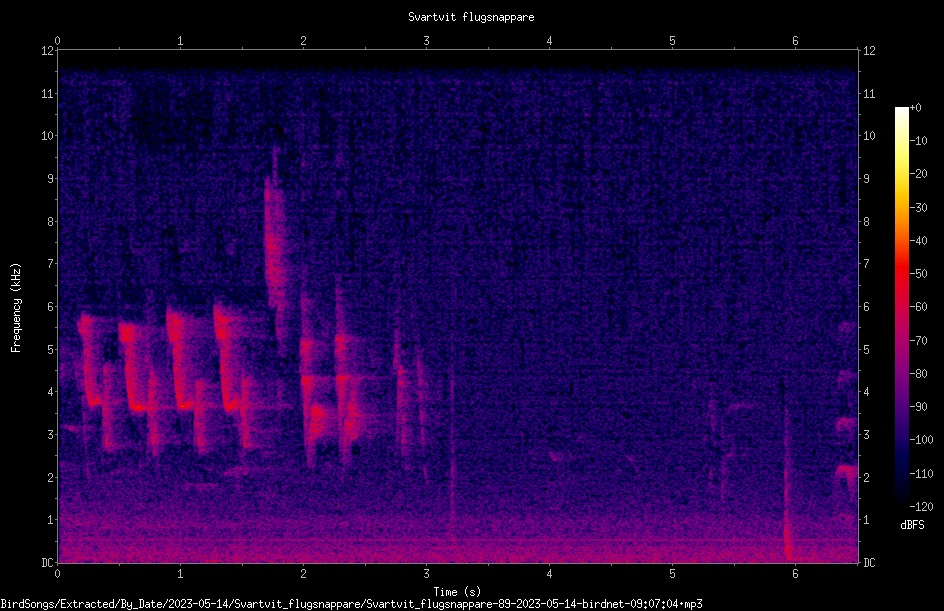This screenshot has width=944, height=611.
Task: Click the Svartvit flugsnappare title text
Action: pyautogui.click(x=471, y=17)
